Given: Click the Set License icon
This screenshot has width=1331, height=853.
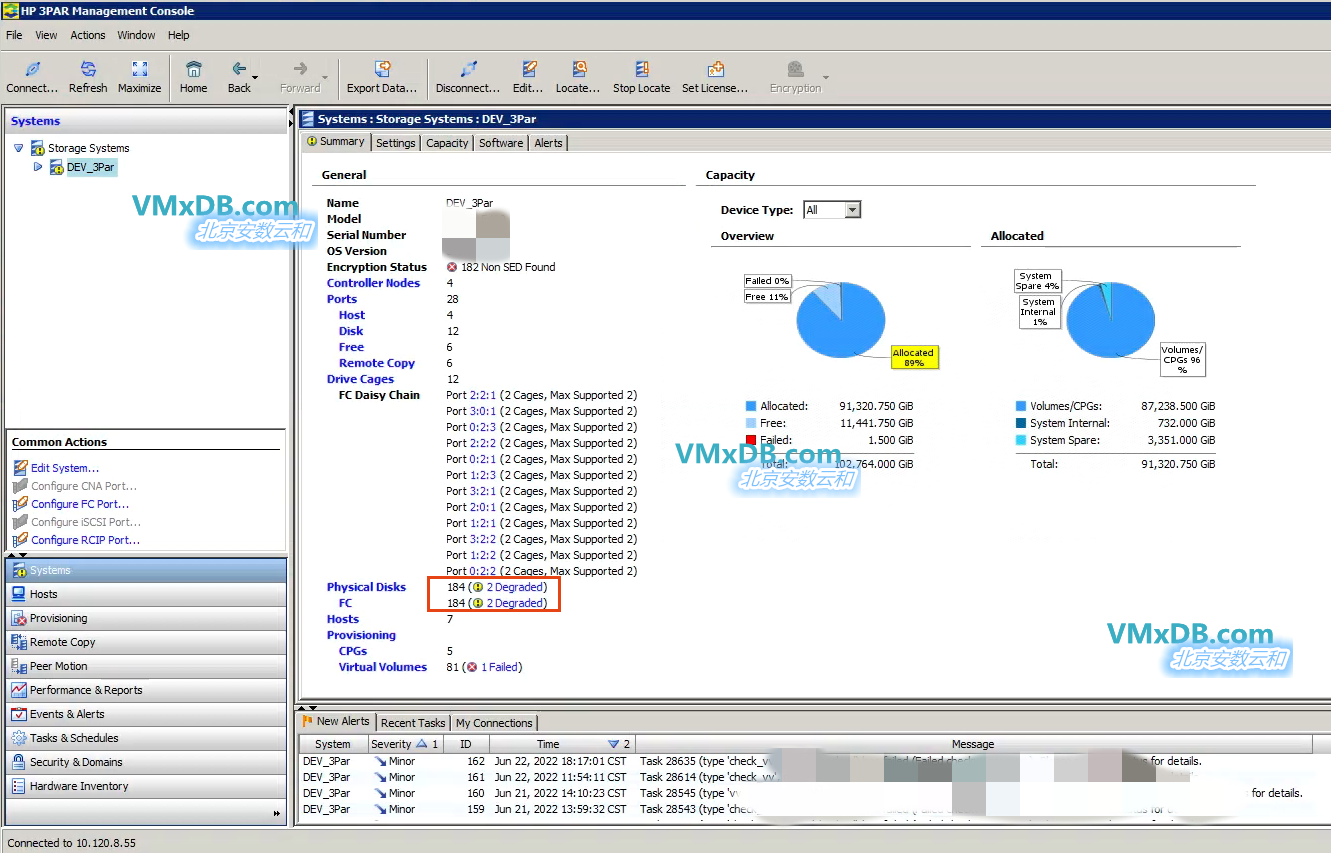Looking at the screenshot, I should tap(715, 69).
